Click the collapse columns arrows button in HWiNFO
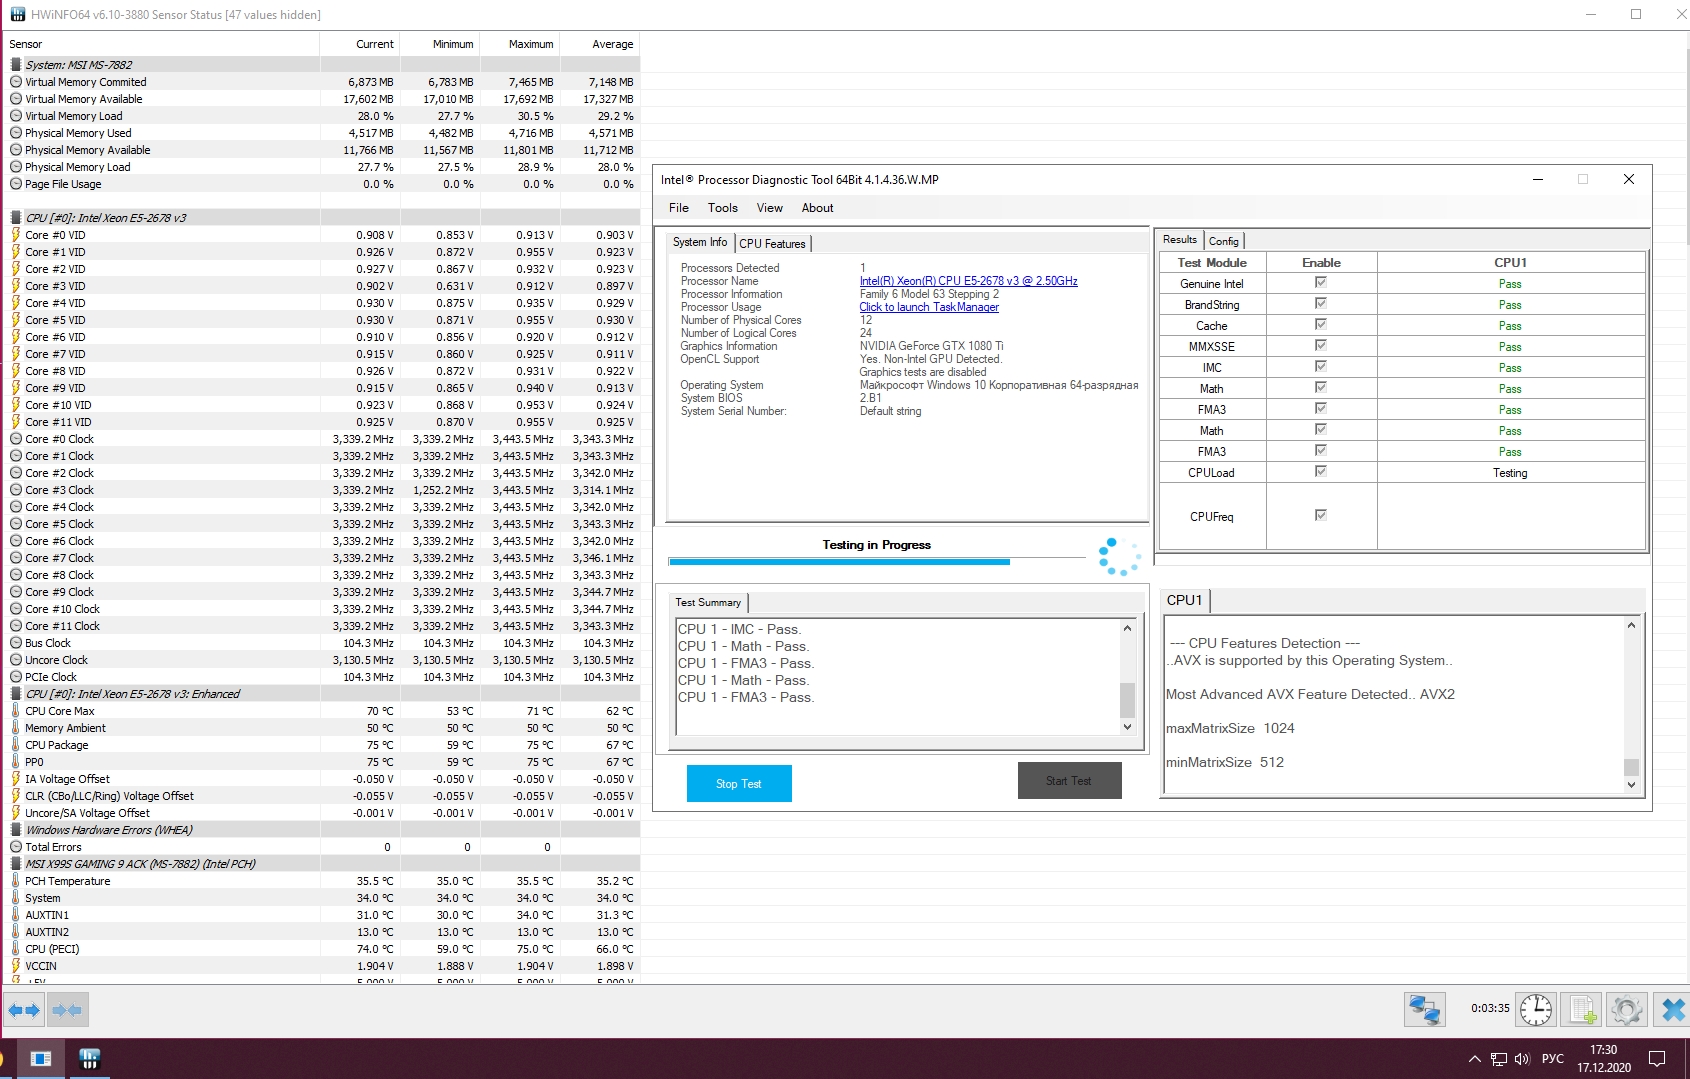1690x1079 pixels. click(67, 1010)
